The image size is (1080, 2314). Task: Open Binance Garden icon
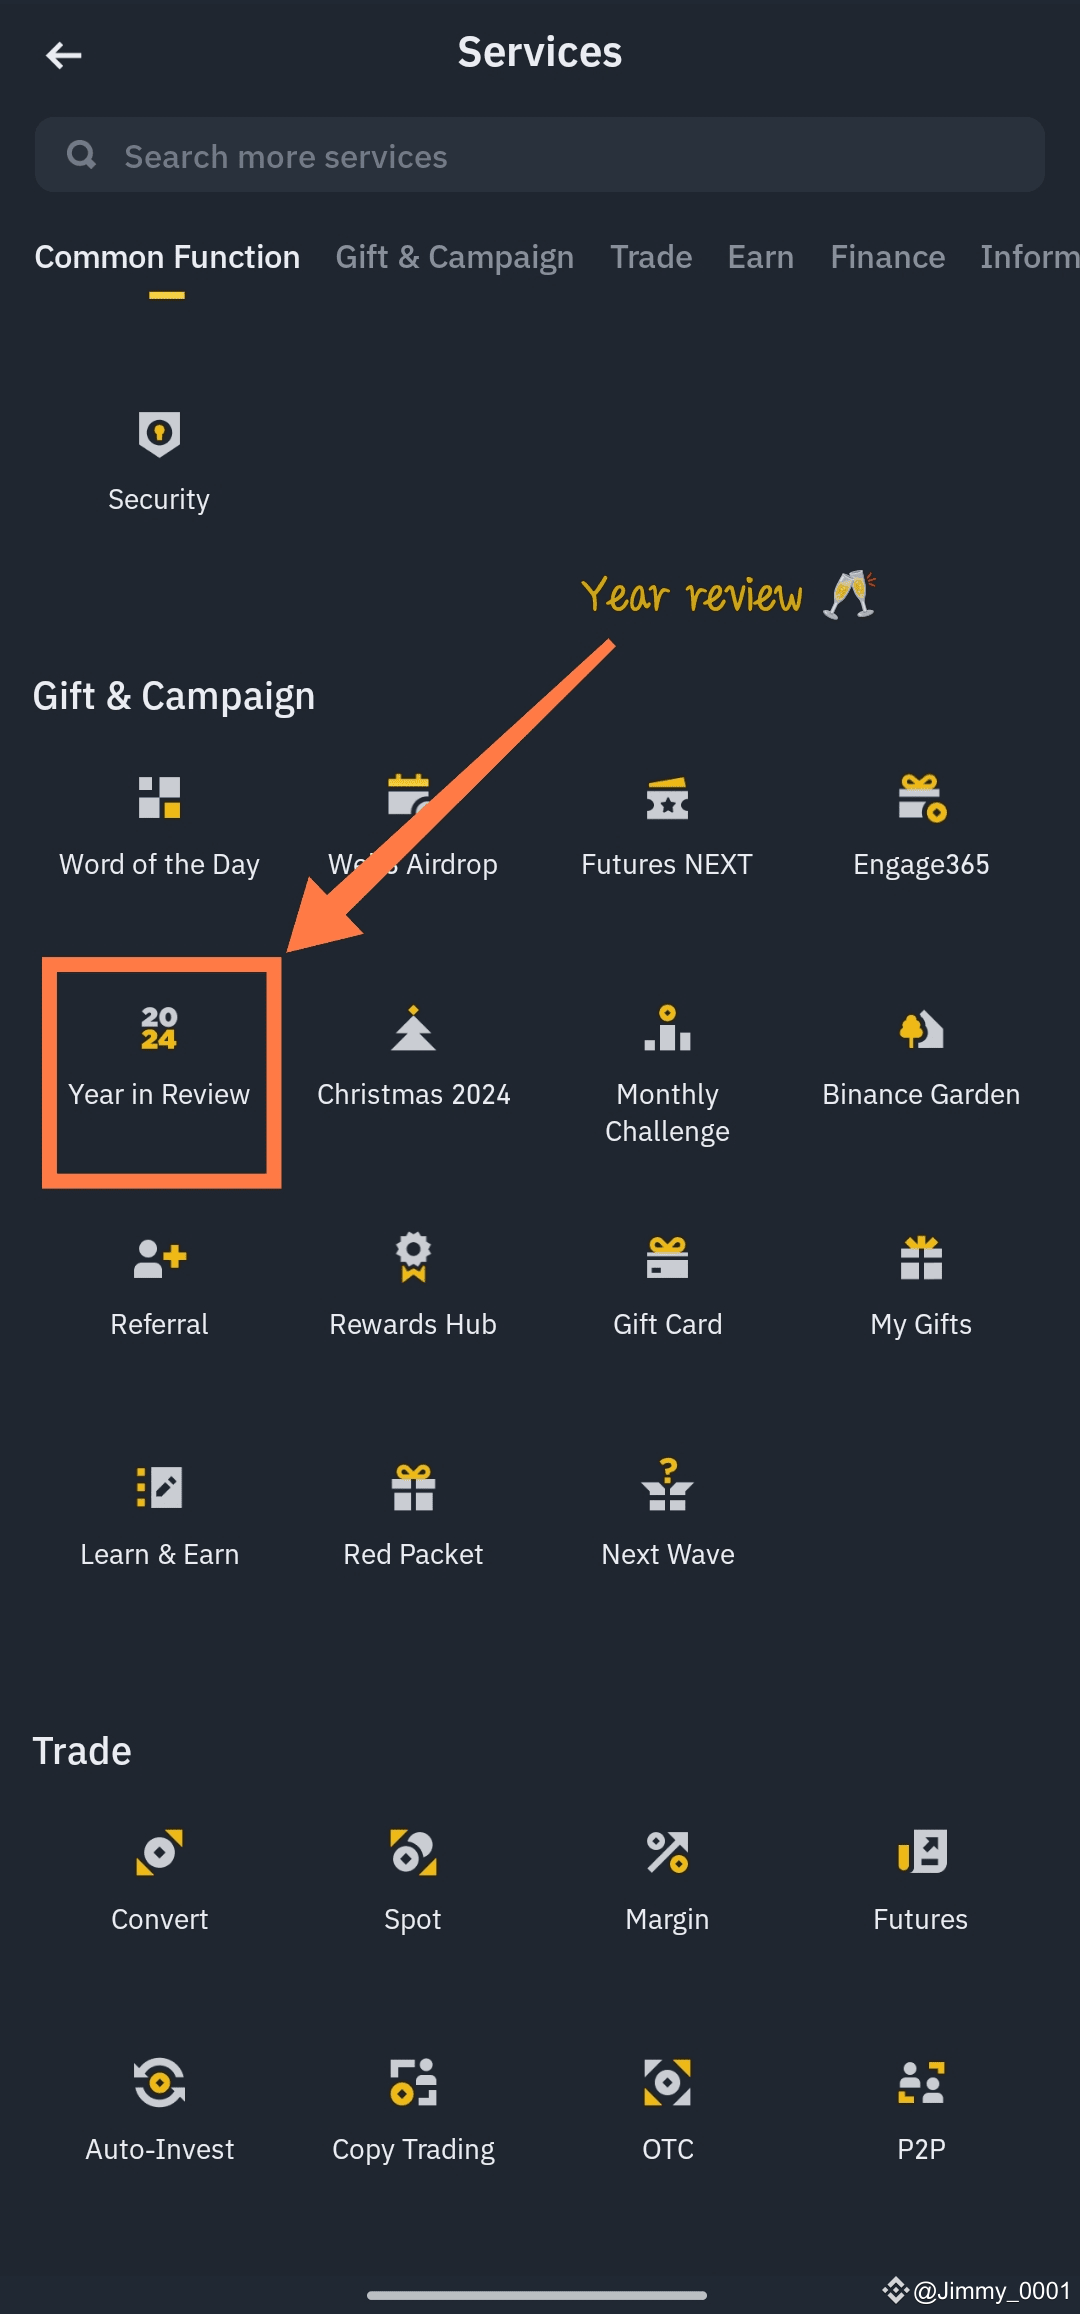[x=921, y=1030]
